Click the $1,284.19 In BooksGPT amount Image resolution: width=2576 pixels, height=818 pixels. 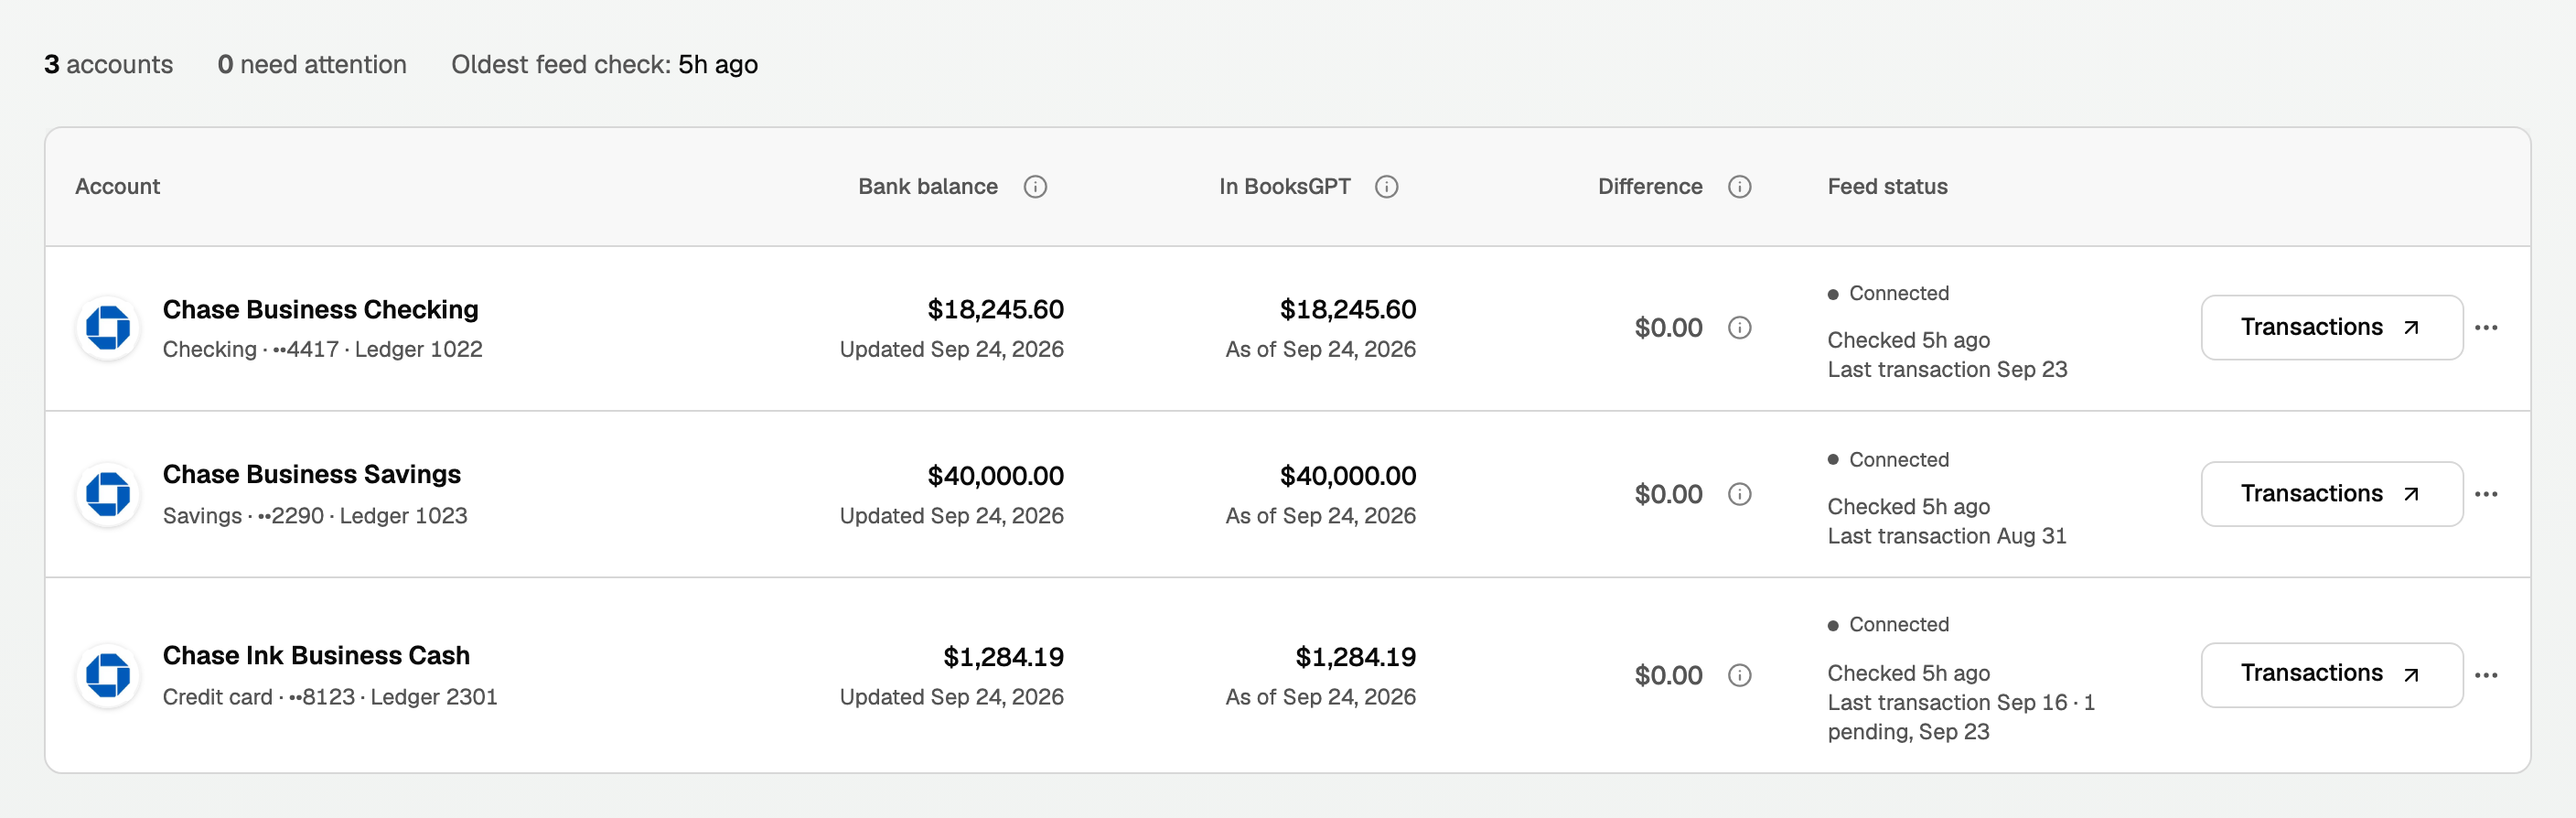(x=1355, y=657)
